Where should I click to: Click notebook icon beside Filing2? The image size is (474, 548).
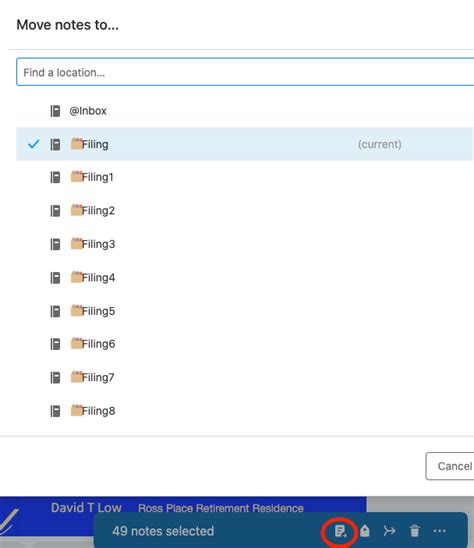coord(55,211)
